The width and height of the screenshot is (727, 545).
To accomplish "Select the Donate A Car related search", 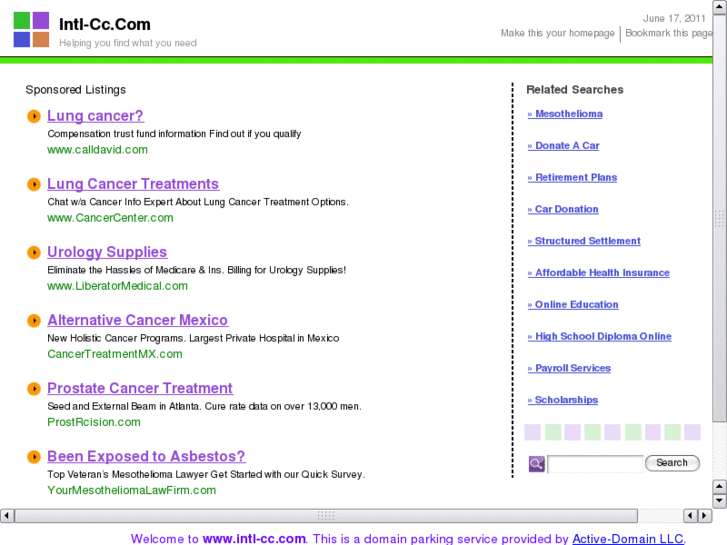I will tap(563, 146).
